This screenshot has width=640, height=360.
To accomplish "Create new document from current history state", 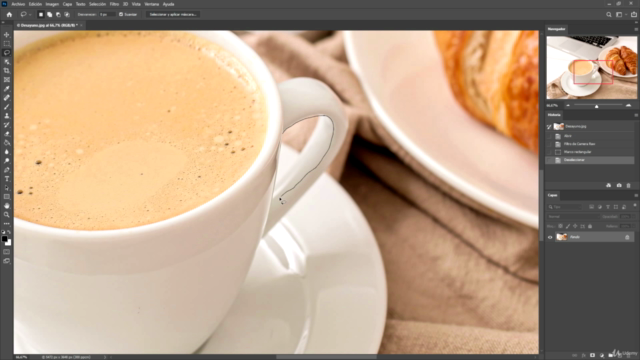I will coord(609,185).
